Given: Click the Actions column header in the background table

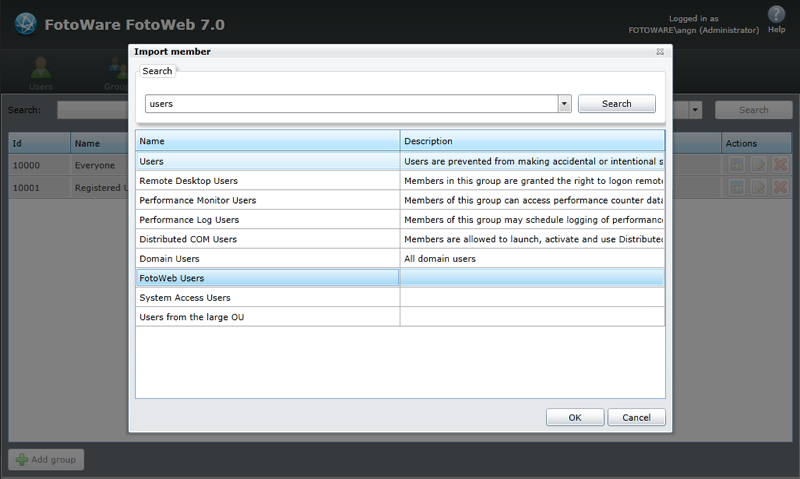Looking at the screenshot, I should 757,143.
